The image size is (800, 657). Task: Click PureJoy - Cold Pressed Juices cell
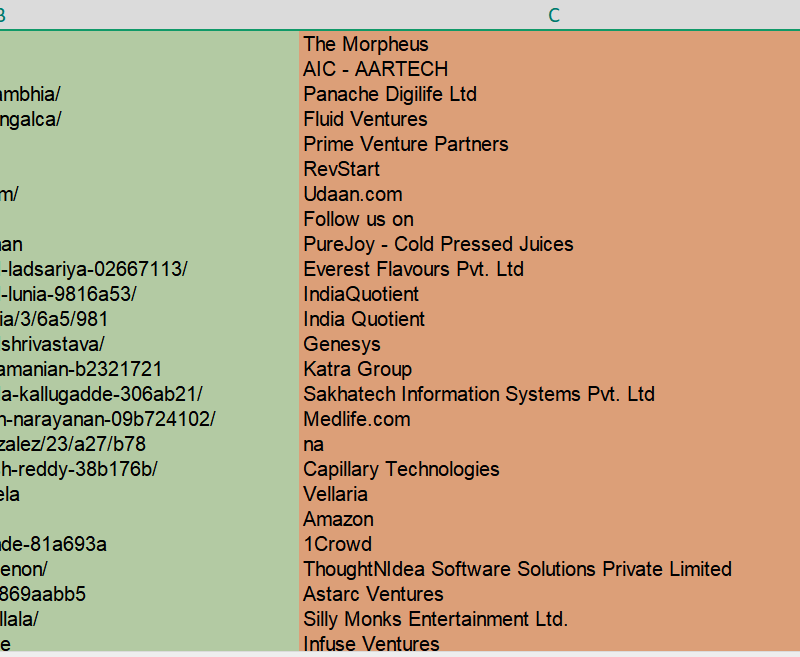coord(549,244)
